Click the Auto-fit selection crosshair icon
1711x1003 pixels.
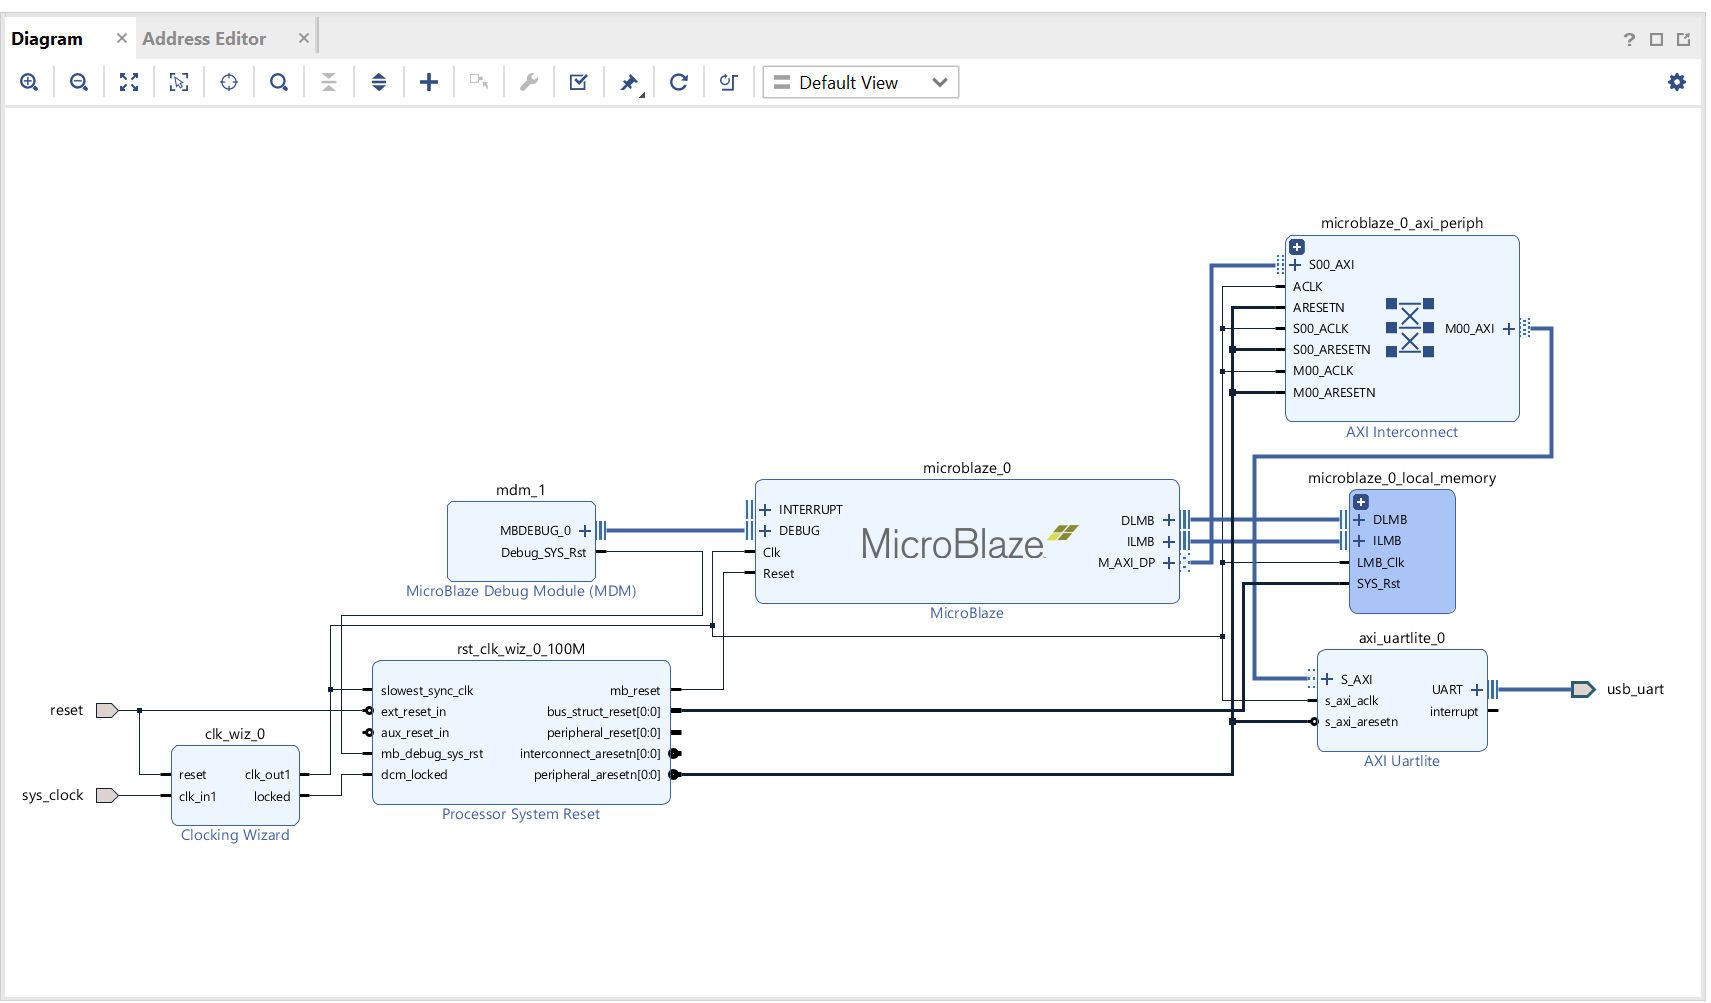(x=229, y=82)
